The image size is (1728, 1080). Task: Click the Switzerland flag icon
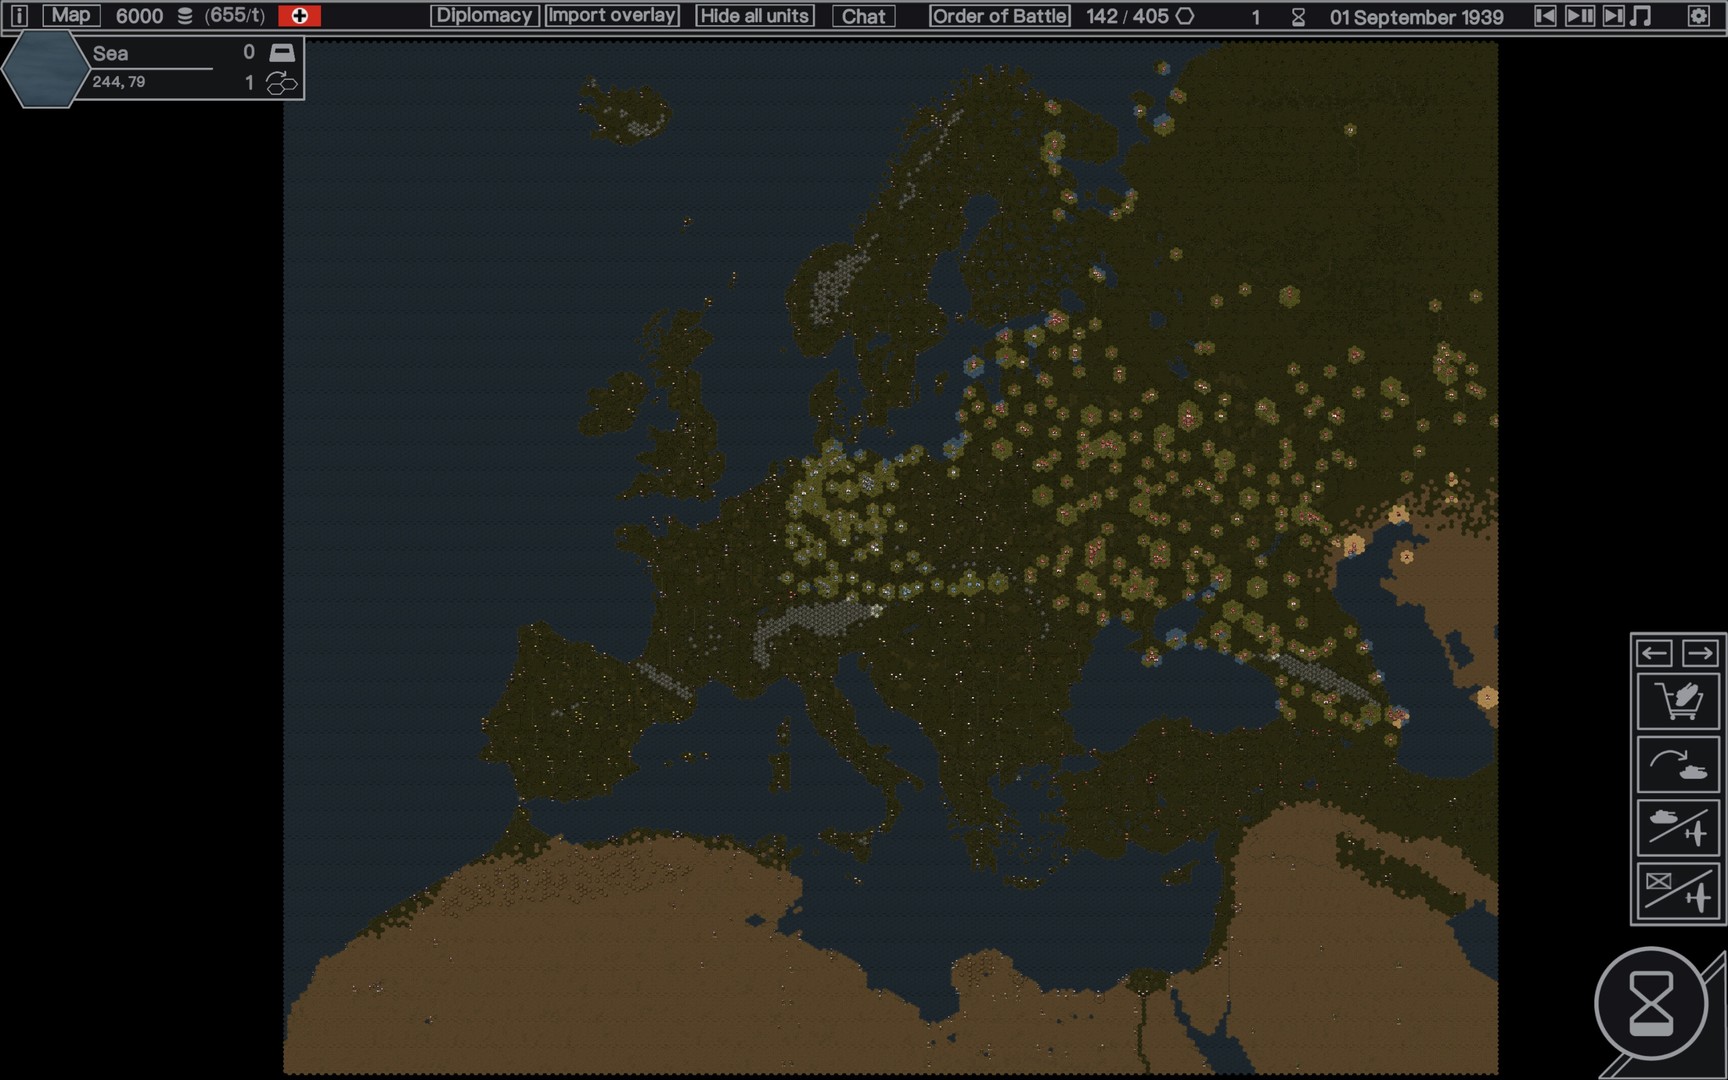pos(299,16)
